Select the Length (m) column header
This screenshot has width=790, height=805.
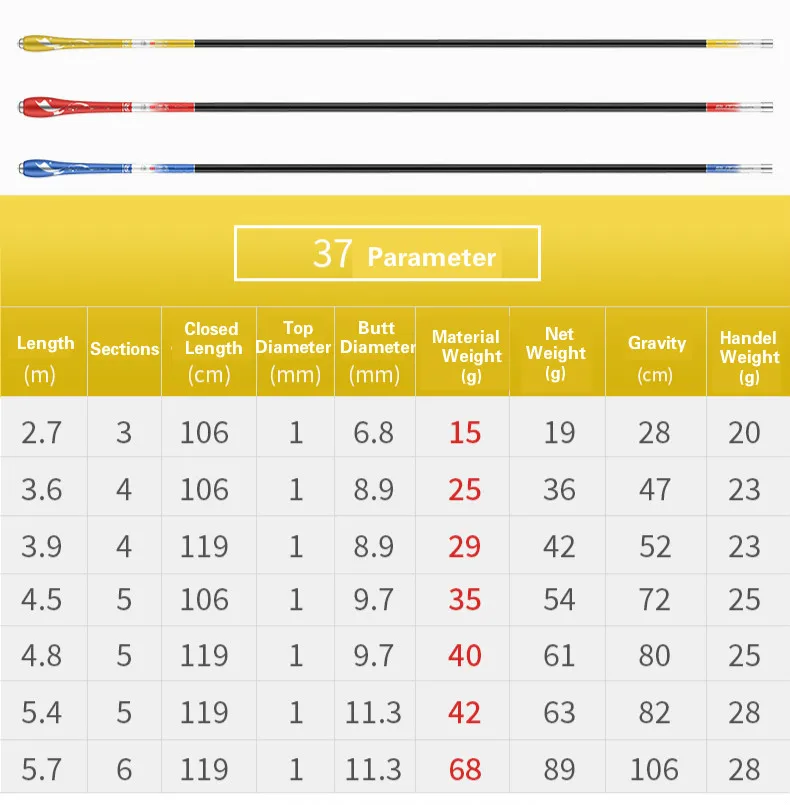click(x=45, y=358)
